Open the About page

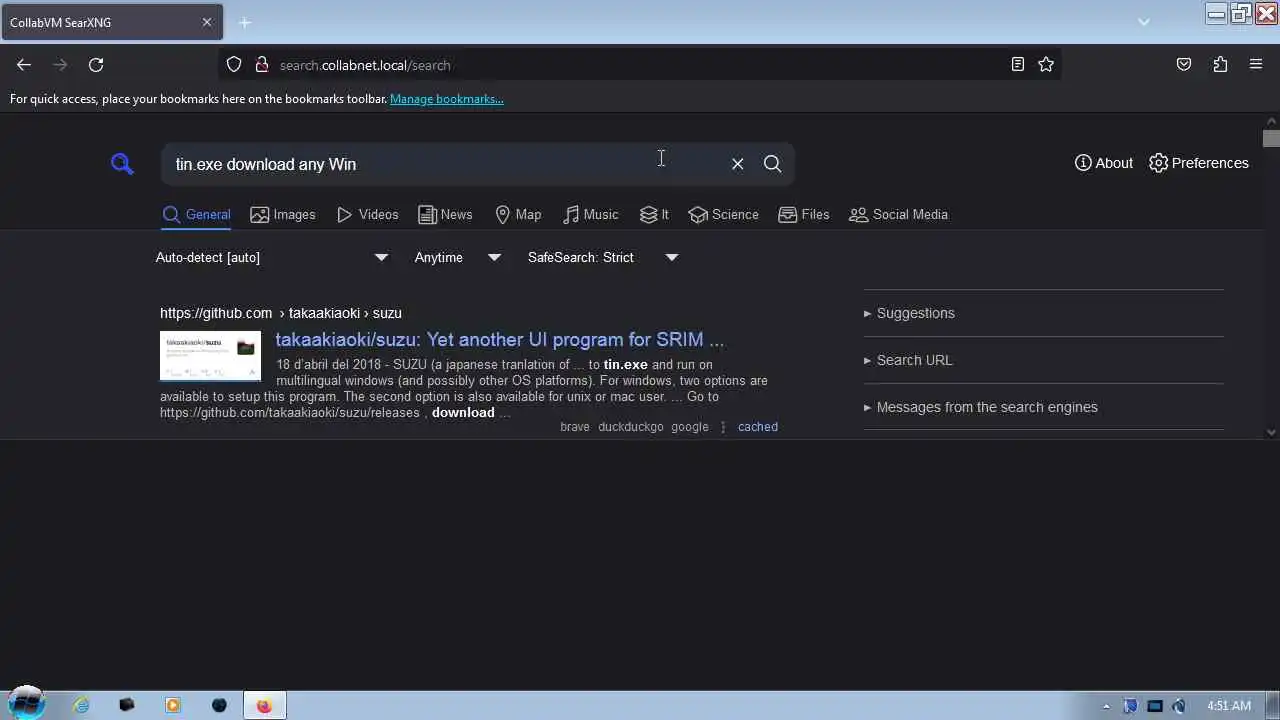(x=1104, y=163)
